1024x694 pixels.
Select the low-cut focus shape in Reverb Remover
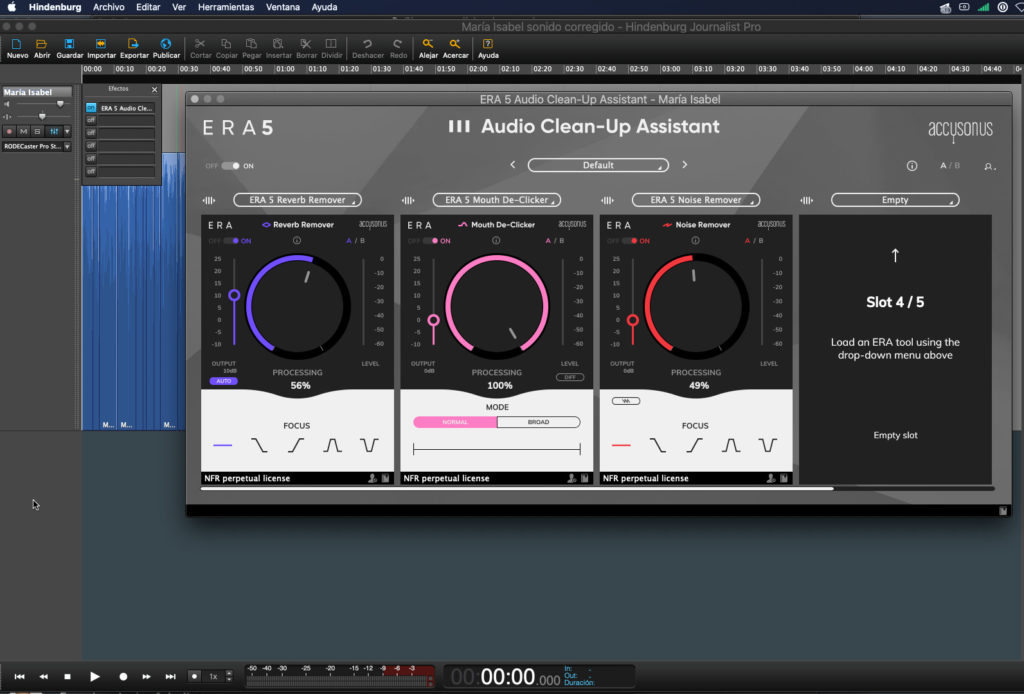(296, 445)
